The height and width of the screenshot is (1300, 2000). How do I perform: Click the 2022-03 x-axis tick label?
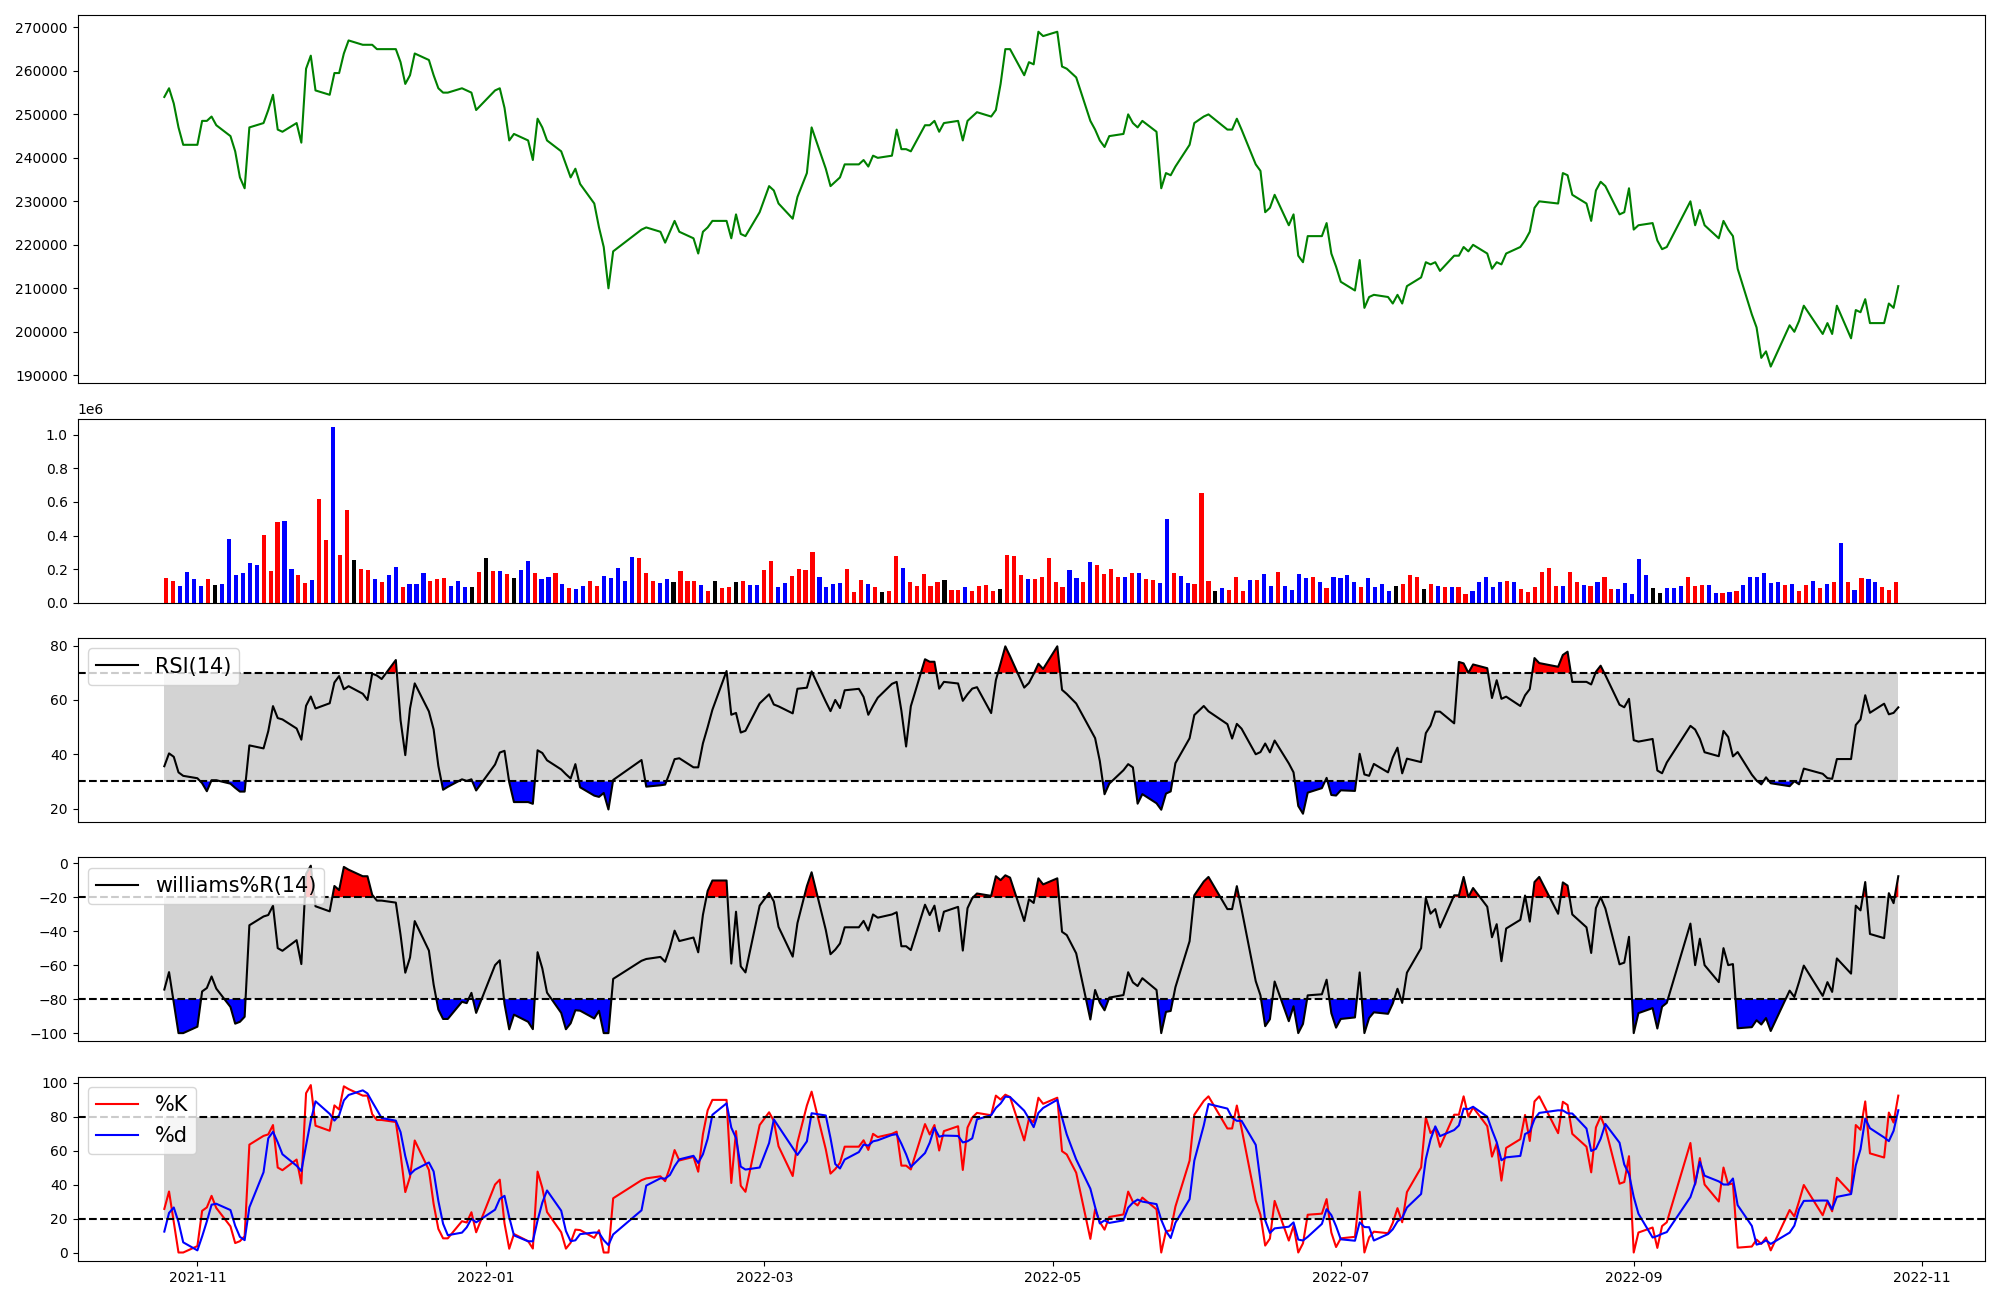pyautogui.click(x=765, y=1277)
